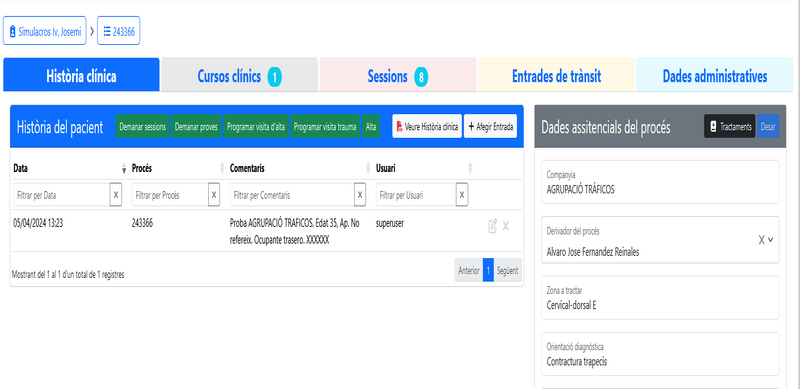Screen dimensions: 800x389
Task: Sort by the Comentaris column sort arrows
Action: [x=368, y=168]
